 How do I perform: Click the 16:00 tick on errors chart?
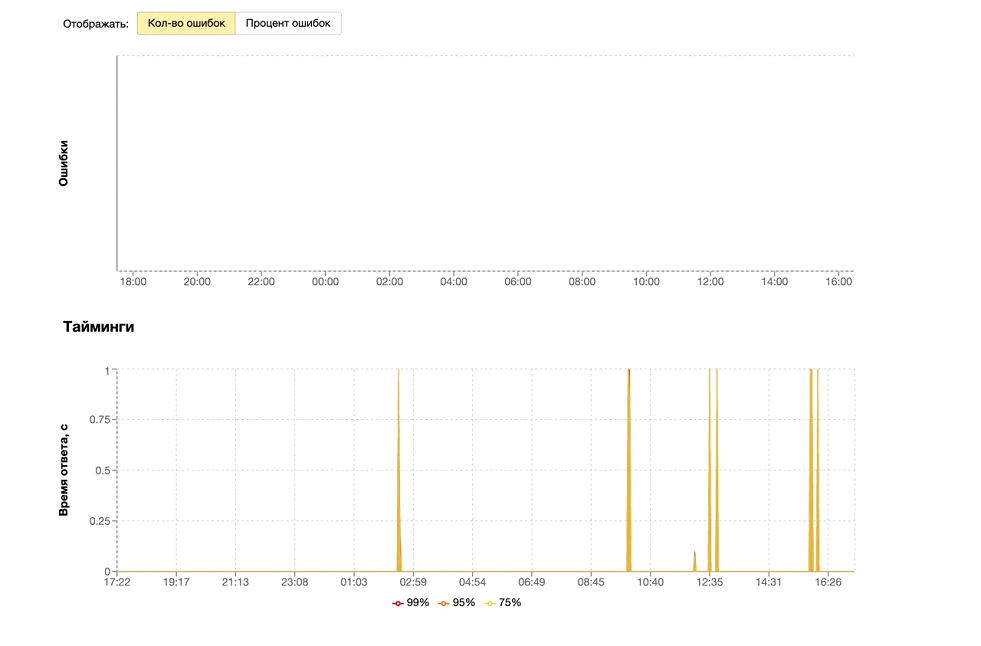[x=838, y=281]
